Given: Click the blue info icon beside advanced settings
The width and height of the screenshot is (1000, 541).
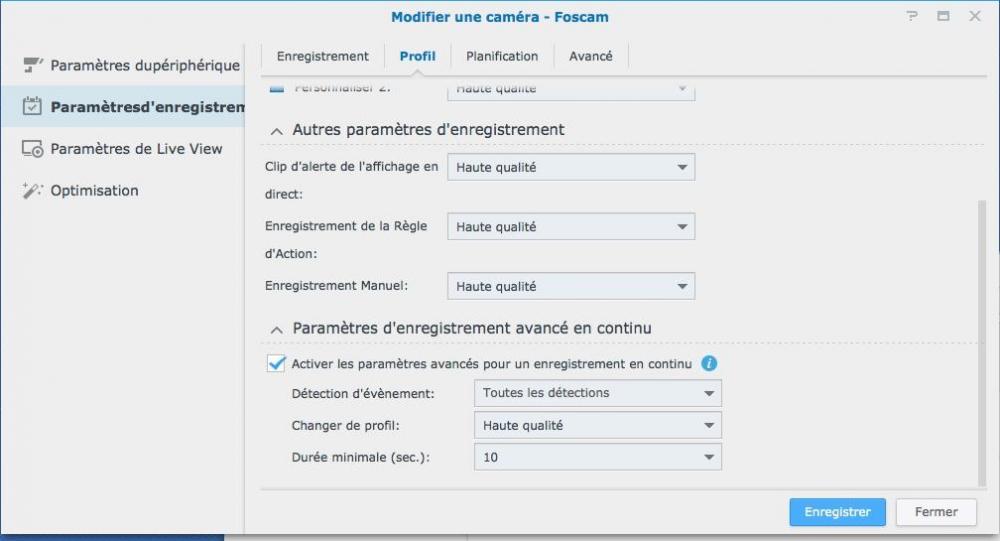Looking at the screenshot, I should [709, 363].
